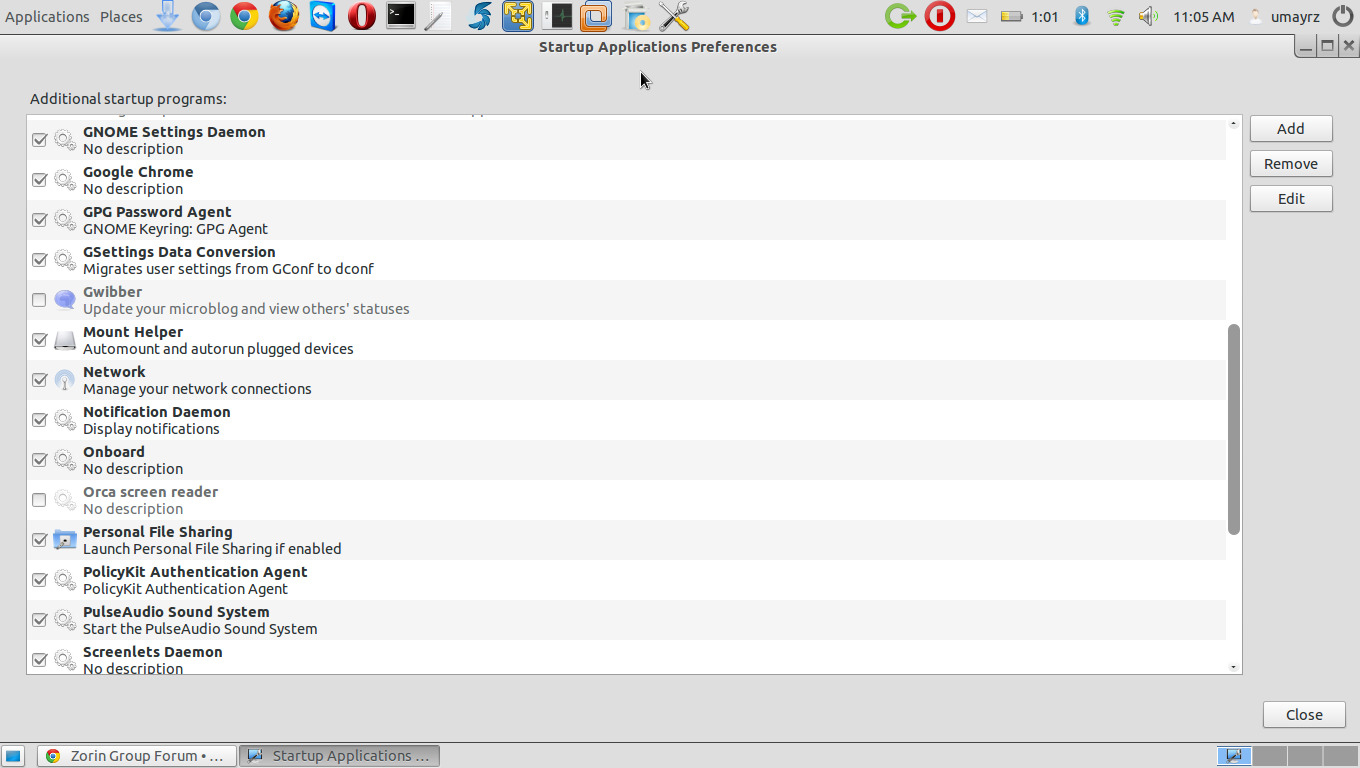
Task: Uncheck the Onboard startup program
Action: 40,460
